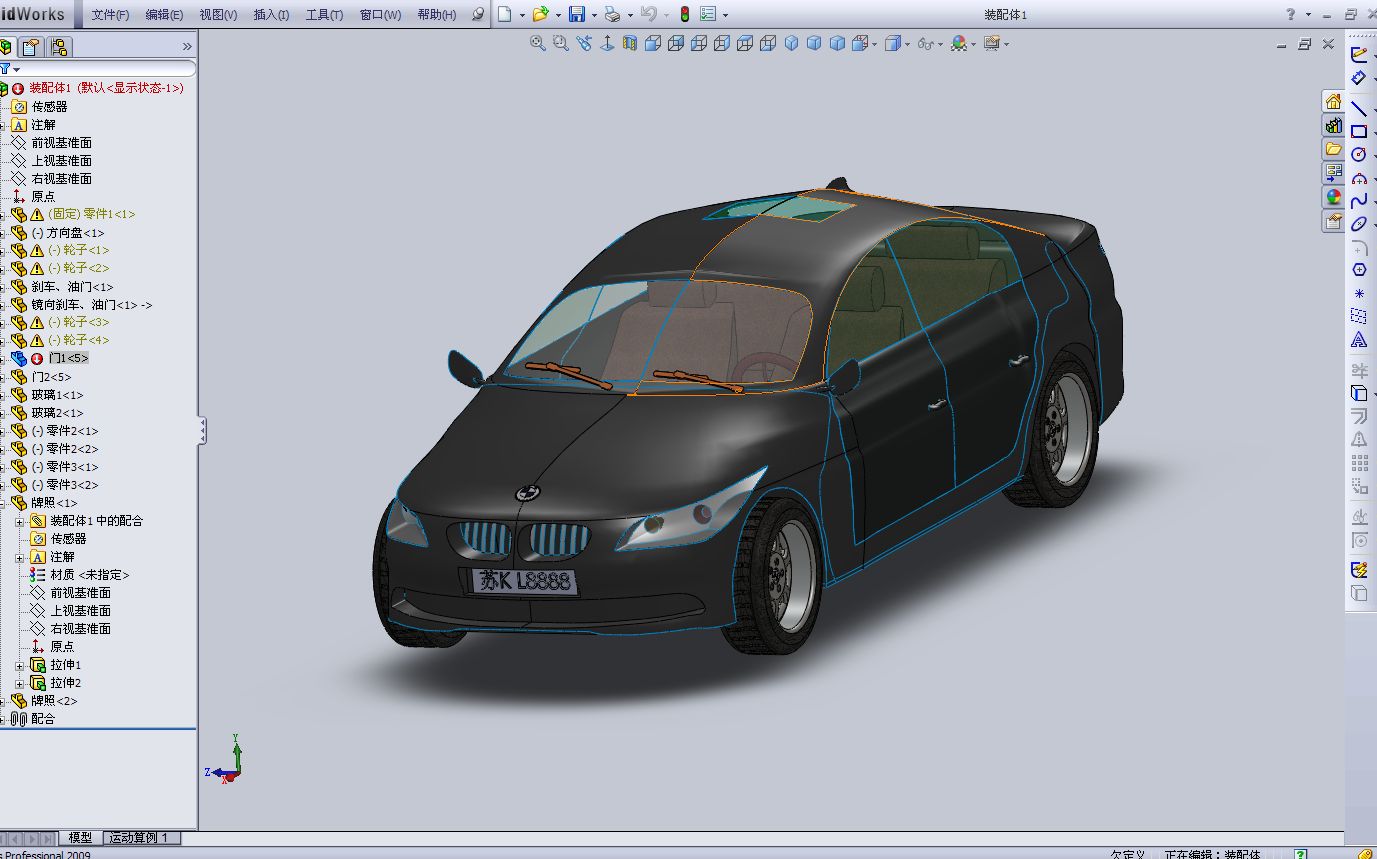
Task: Open the Custom Properties task pane tab
Action: point(1333,221)
